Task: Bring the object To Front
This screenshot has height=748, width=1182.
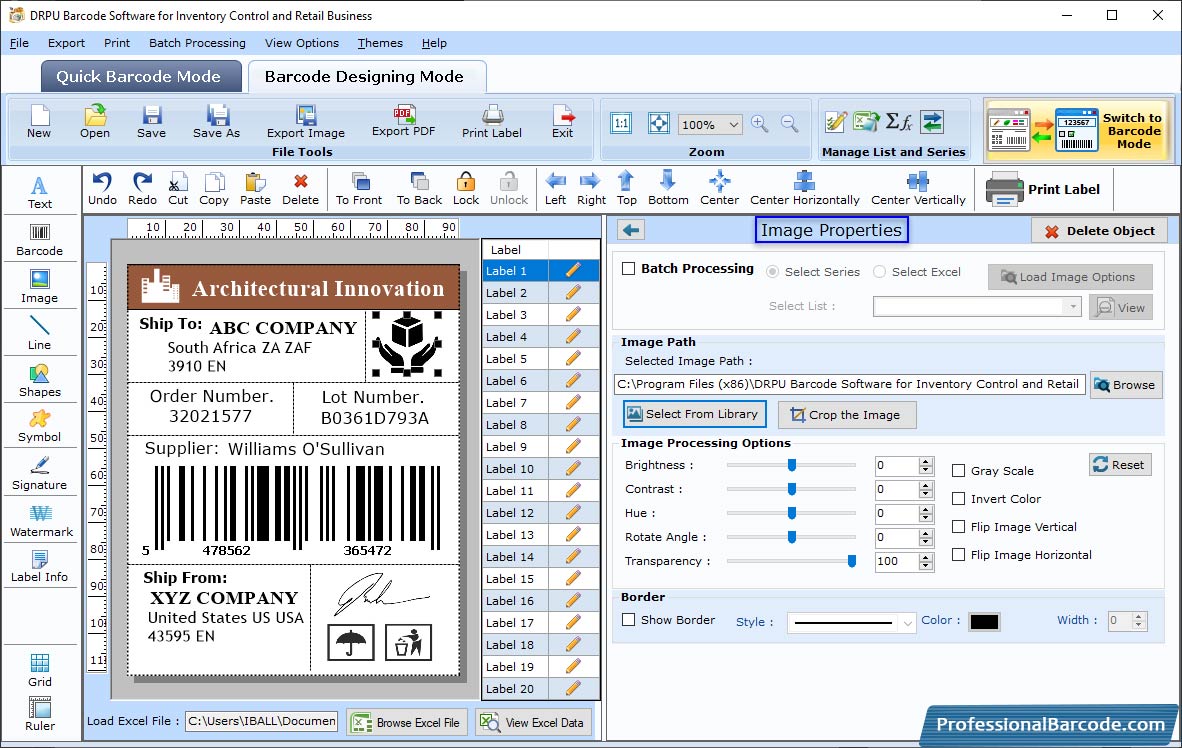Action: click(359, 189)
